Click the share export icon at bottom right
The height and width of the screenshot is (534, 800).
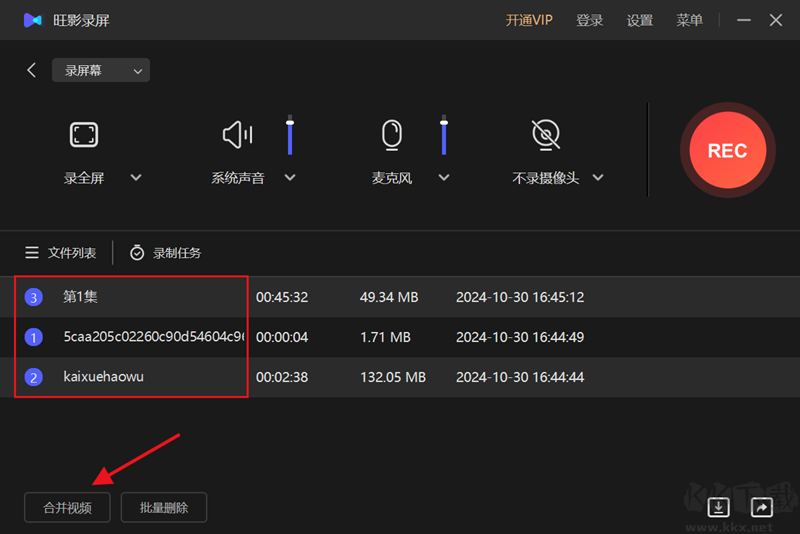(761, 507)
